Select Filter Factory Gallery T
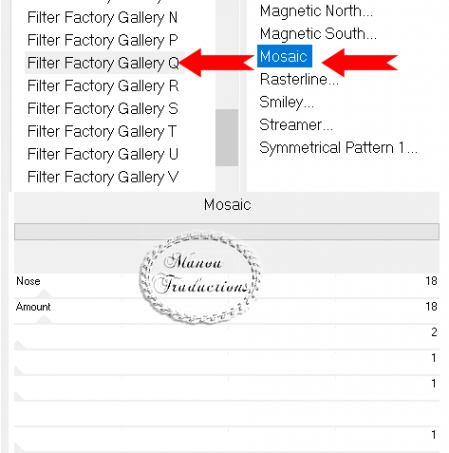This screenshot has height=453, width=449. (x=102, y=131)
